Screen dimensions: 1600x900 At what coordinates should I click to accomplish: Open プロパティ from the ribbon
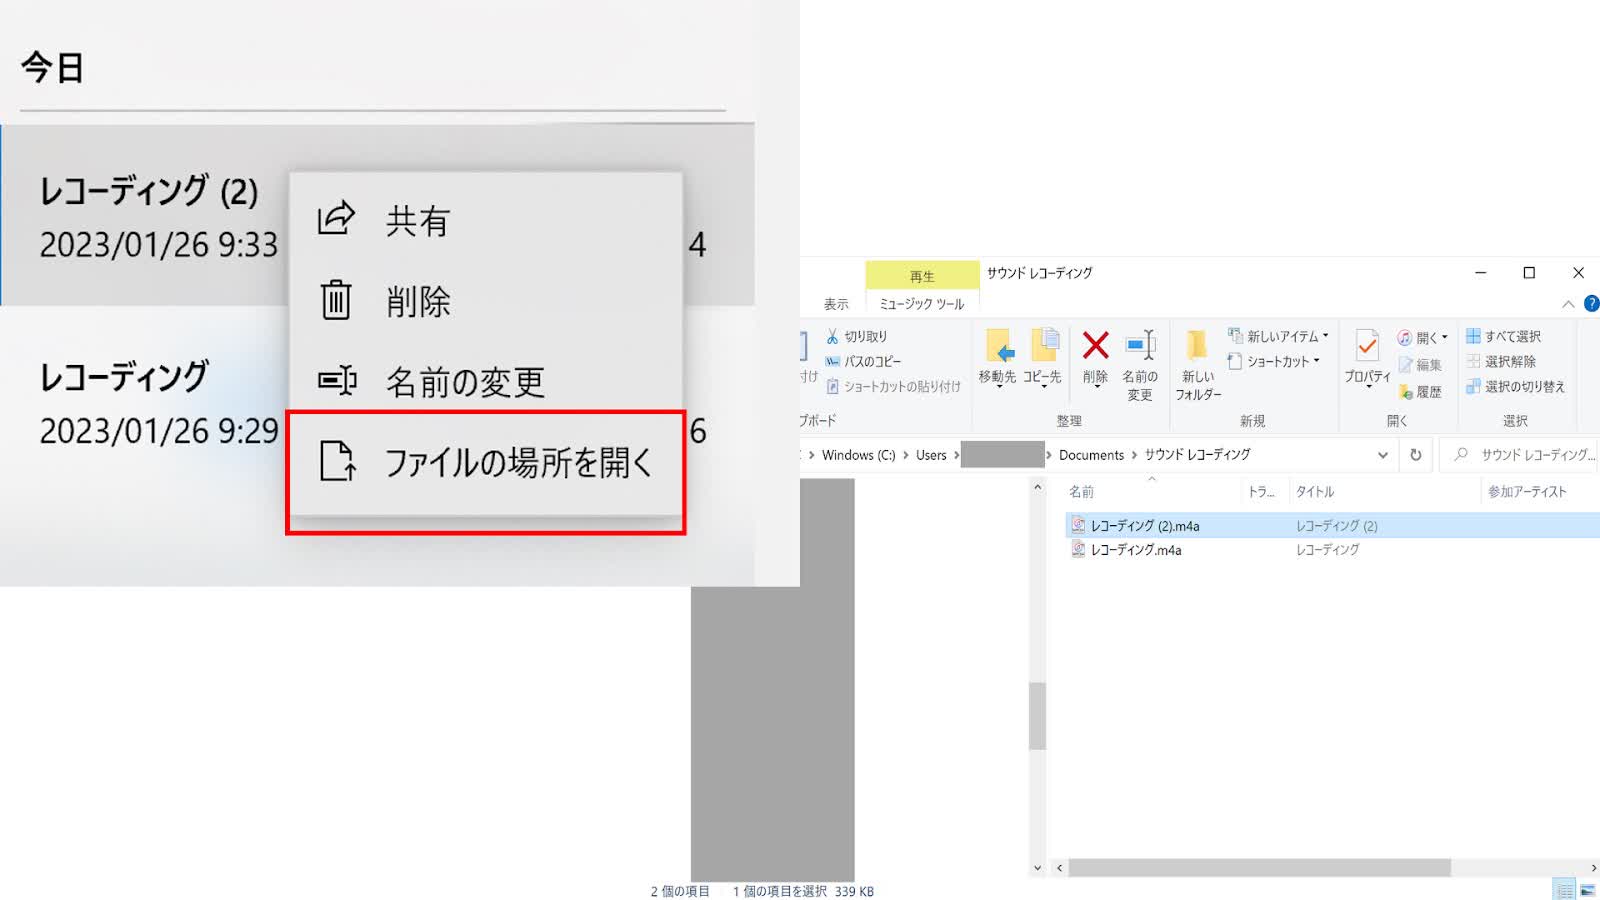[1367, 358]
